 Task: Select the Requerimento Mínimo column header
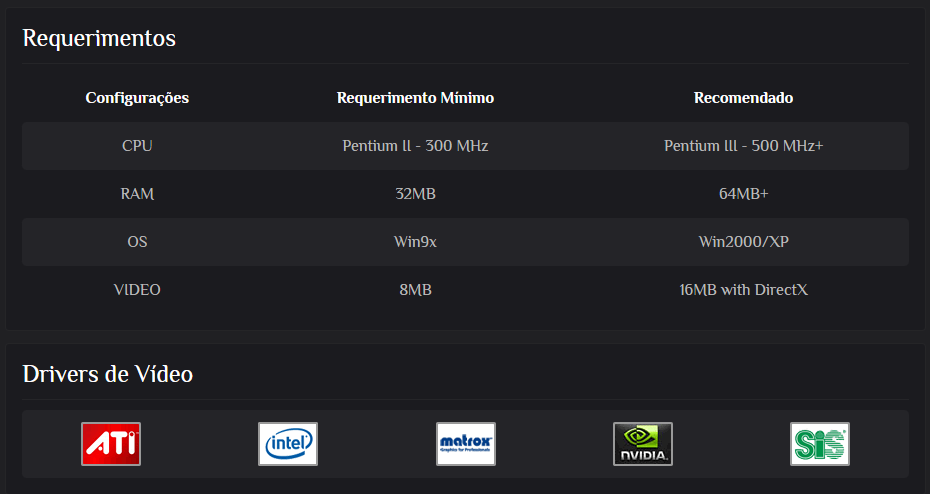tap(415, 98)
